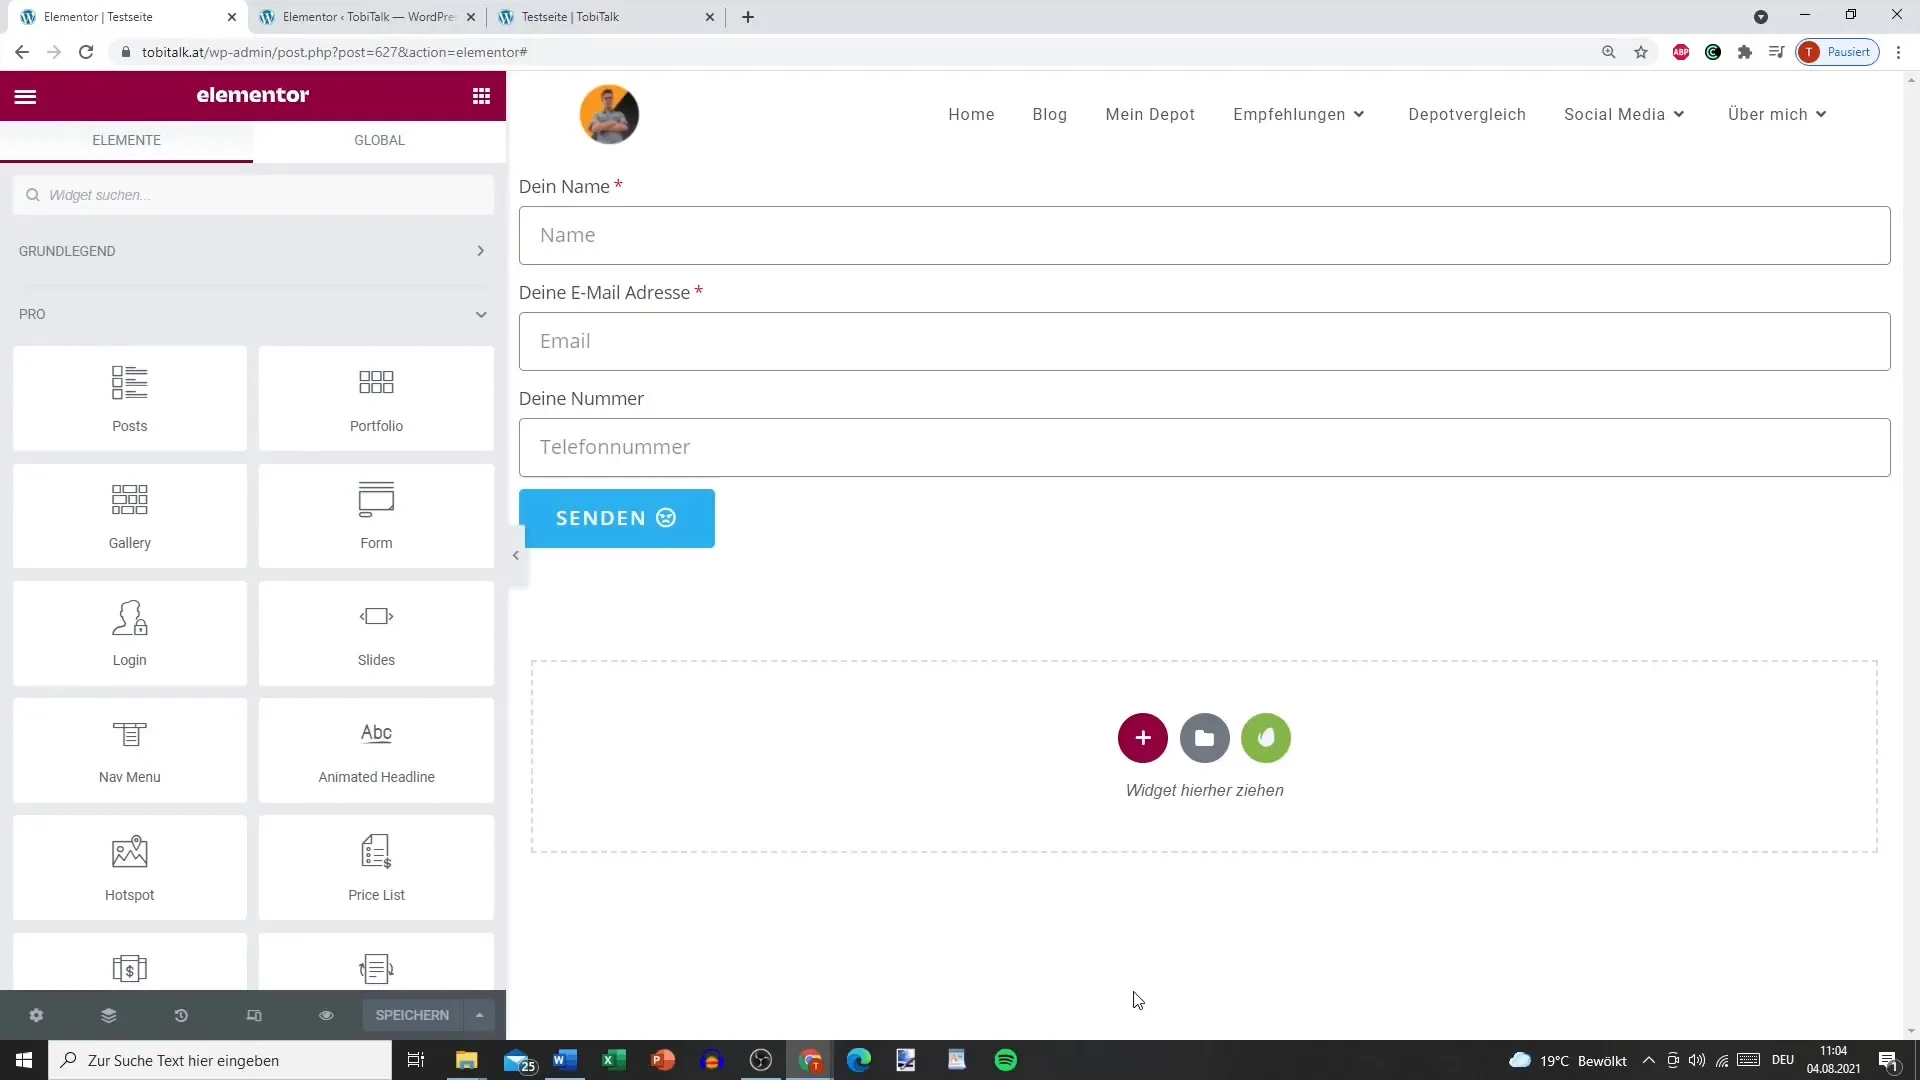Open Elementor page settings gear

pos(36,1015)
